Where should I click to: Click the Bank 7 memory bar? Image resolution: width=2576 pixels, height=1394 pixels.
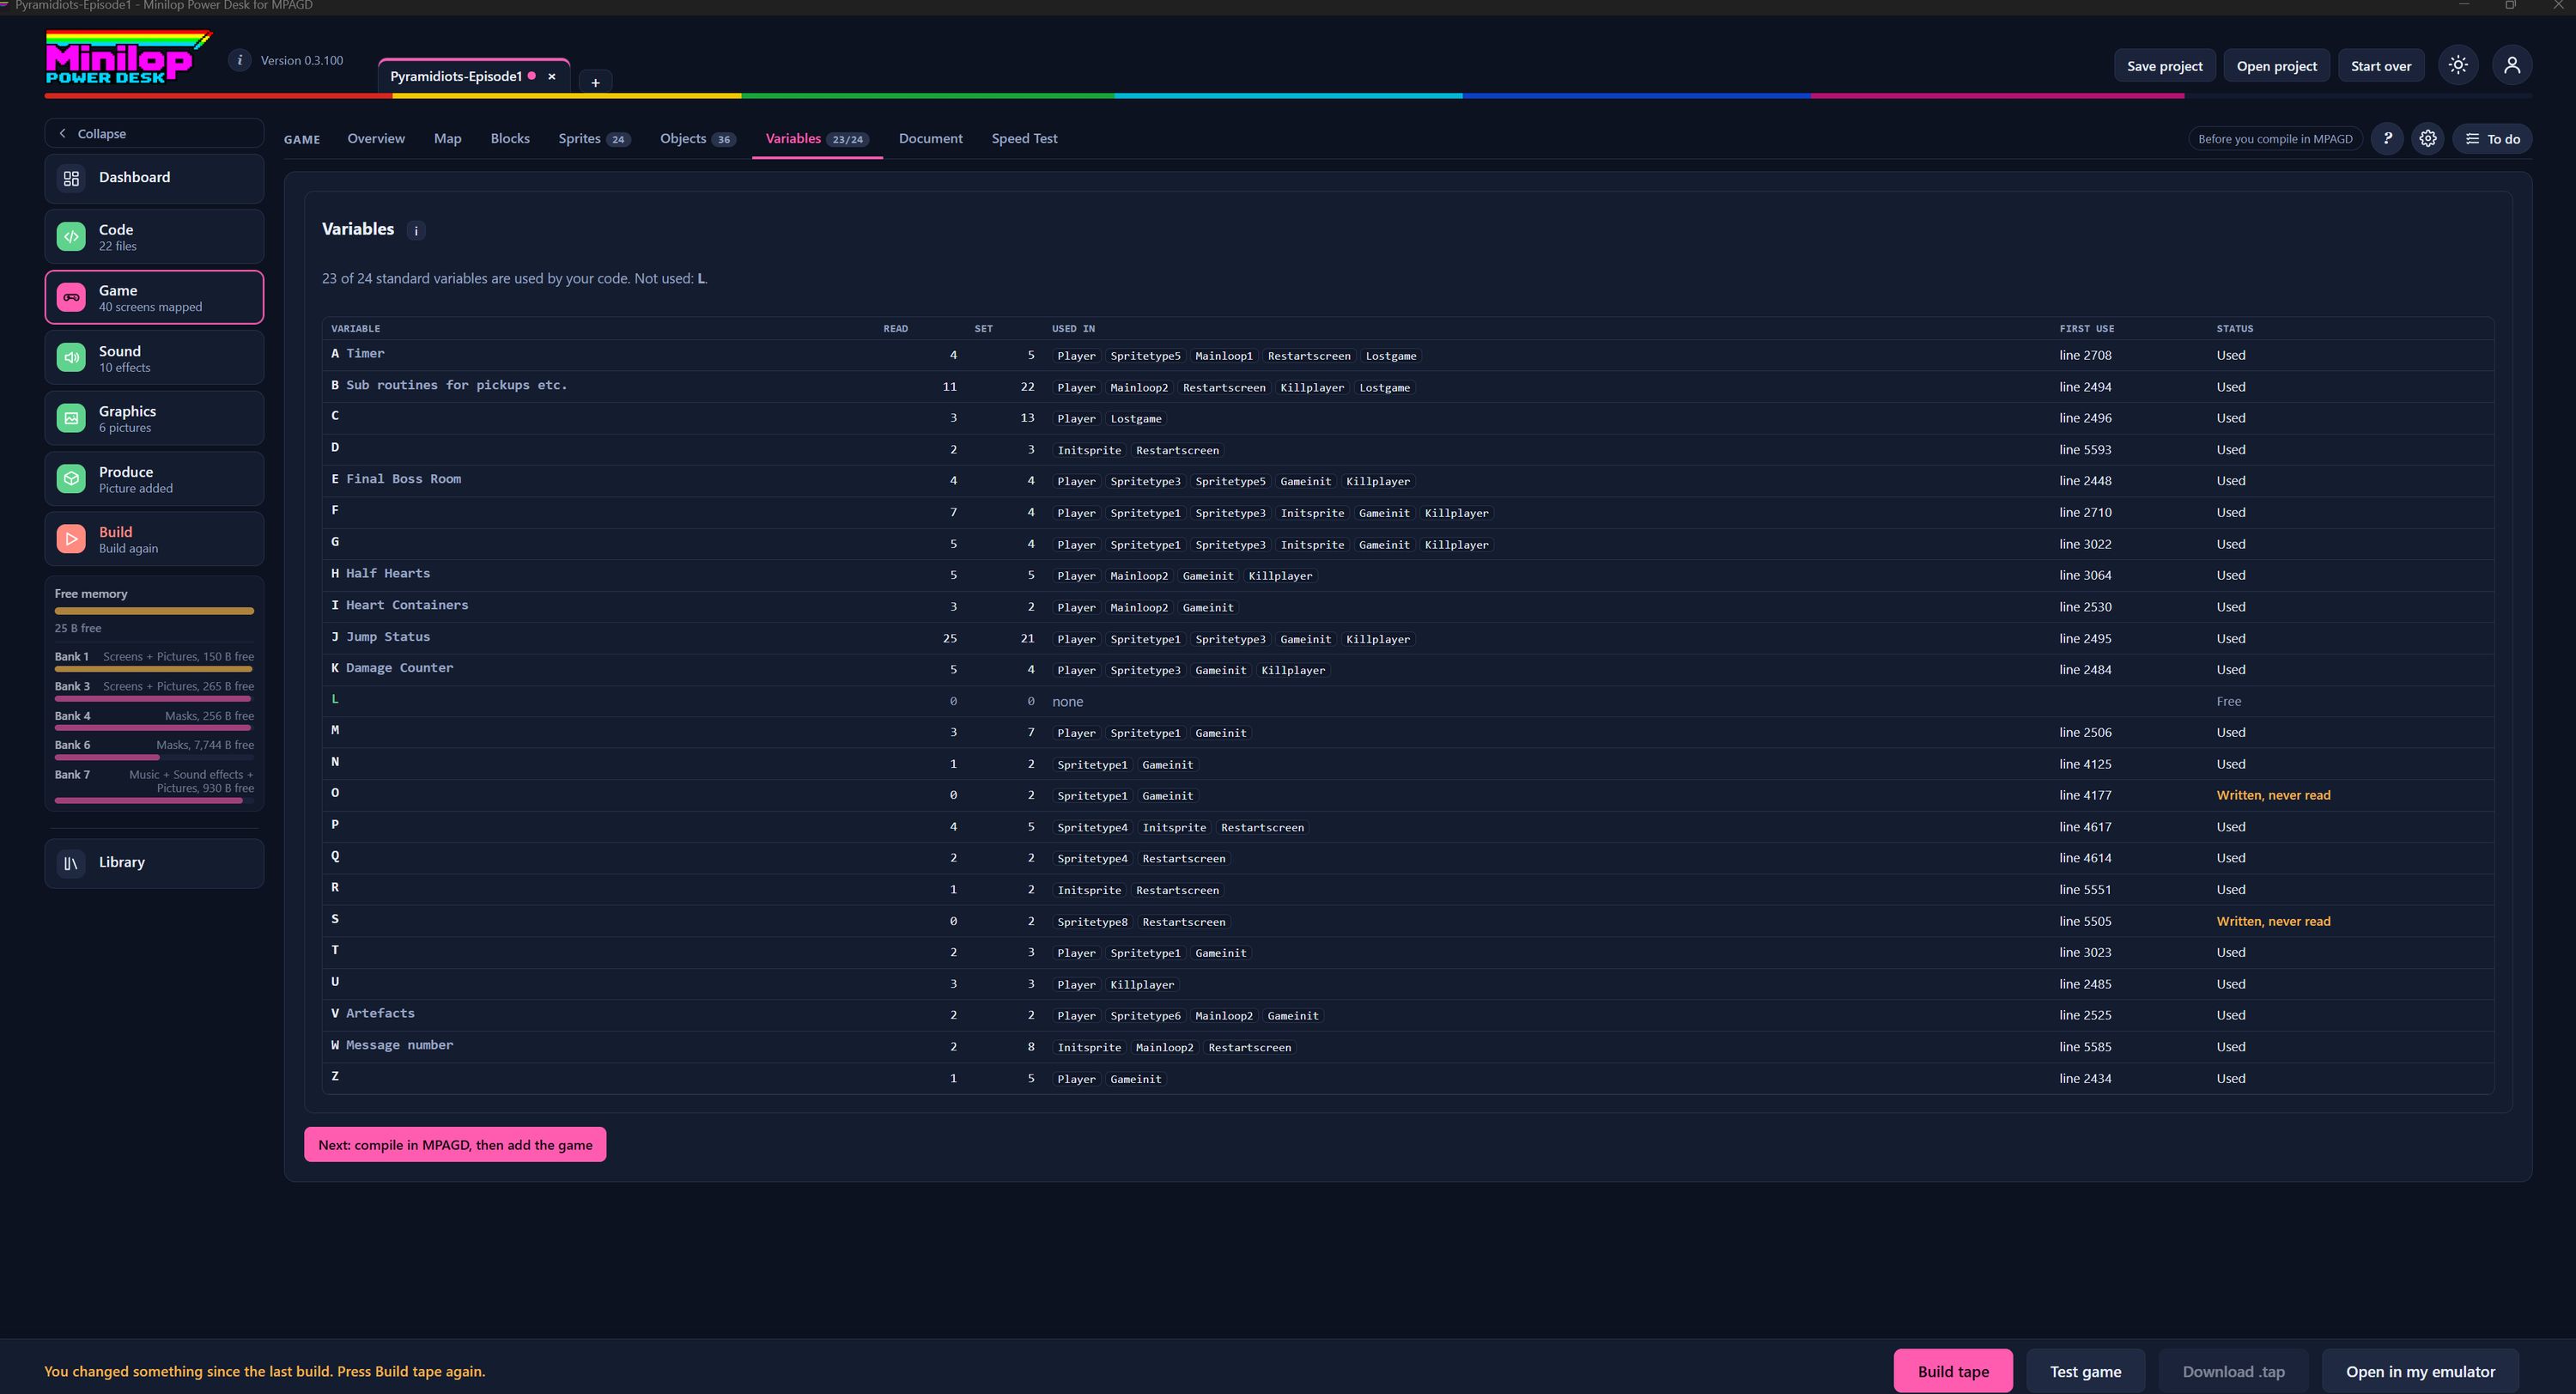click(x=154, y=801)
